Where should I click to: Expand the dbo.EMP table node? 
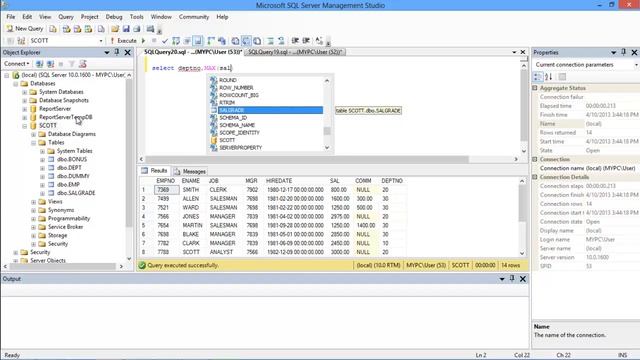pos(42,185)
